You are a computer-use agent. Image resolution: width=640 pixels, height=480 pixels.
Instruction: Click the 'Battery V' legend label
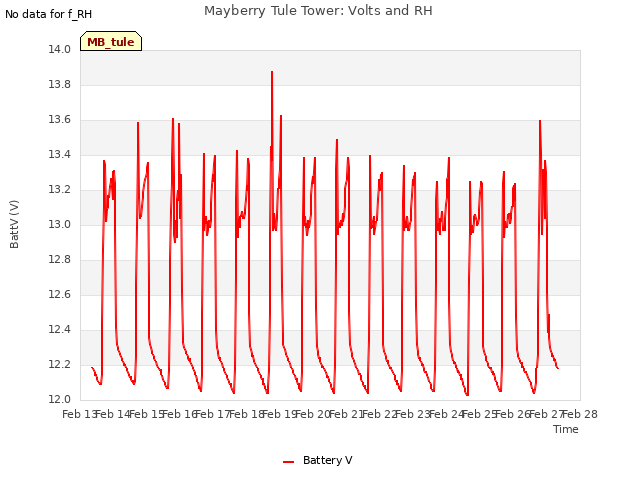pos(327,460)
